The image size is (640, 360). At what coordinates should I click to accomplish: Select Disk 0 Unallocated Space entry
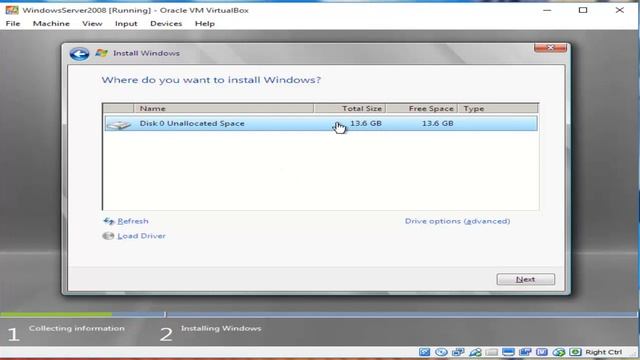(x=321, y=123)
